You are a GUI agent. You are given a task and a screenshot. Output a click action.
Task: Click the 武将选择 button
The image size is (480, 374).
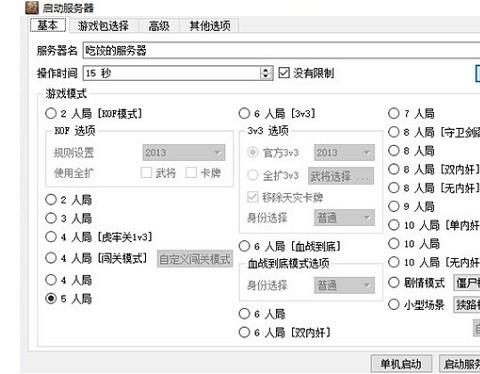point(341,176)
